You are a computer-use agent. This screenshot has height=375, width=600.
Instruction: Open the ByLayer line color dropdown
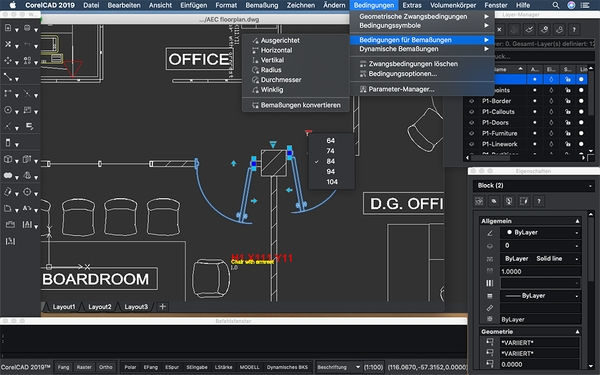541,233
